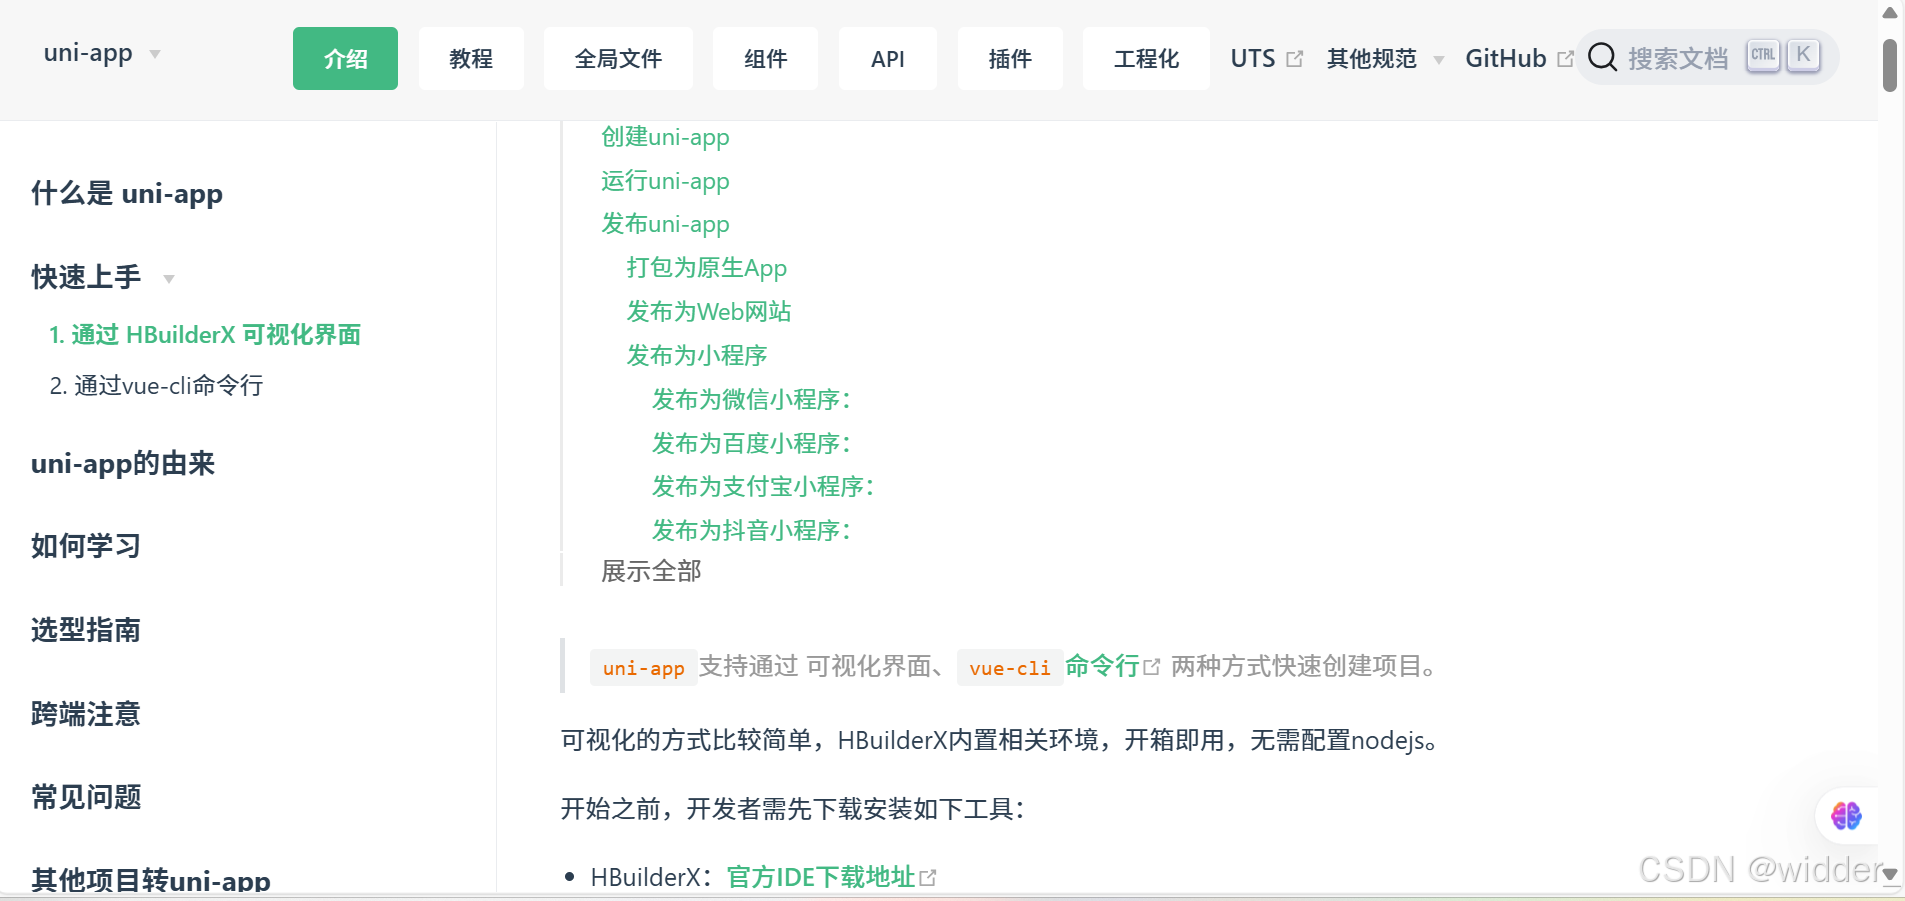Open the floating AI brain assistant icon

pos(1846,816)
